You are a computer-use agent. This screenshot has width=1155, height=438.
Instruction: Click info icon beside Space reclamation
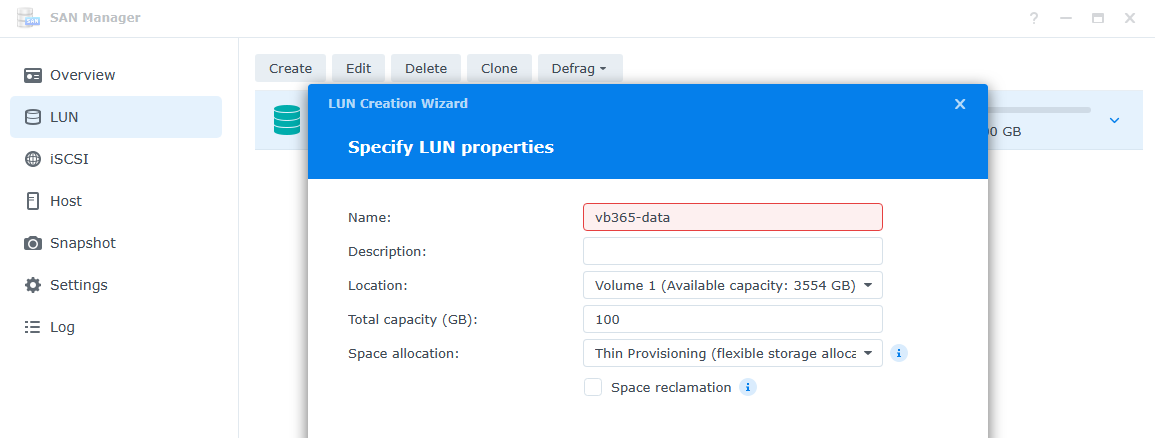click(748, 387)
